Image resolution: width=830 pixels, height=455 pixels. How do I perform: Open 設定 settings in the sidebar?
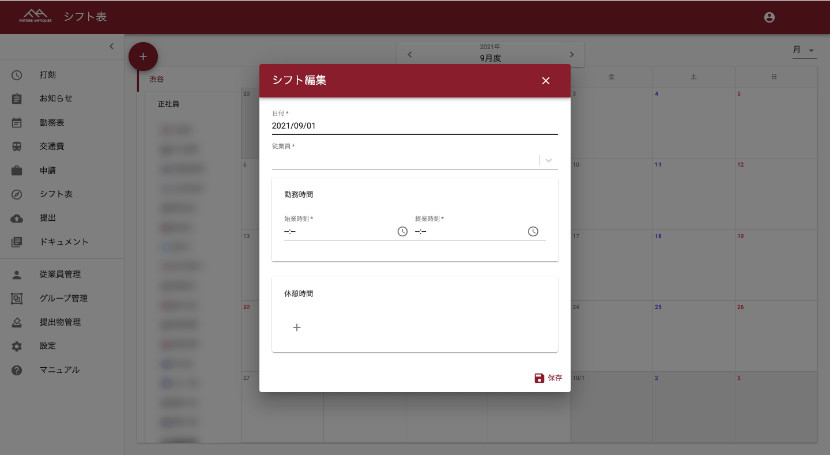[48, 346]
